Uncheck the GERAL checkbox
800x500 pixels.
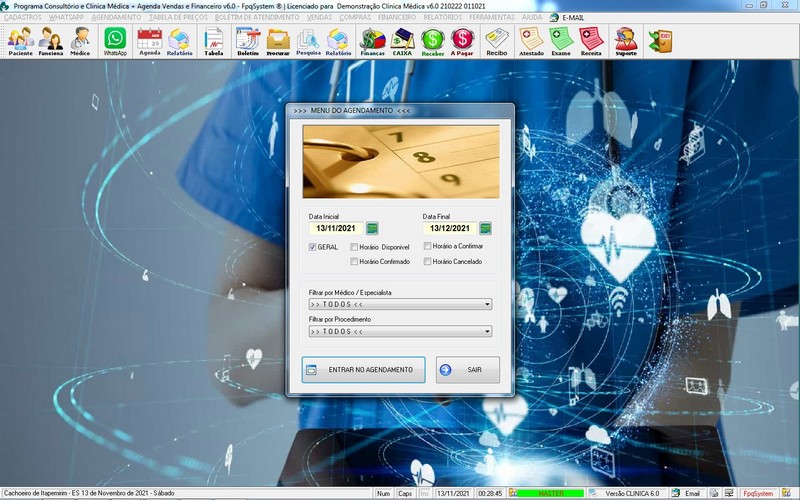tap(312, 247)
